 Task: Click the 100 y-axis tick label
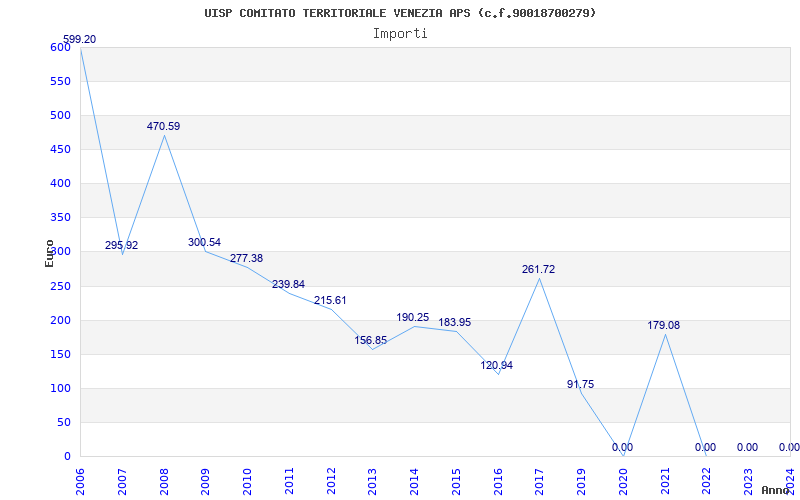point(60,389)
